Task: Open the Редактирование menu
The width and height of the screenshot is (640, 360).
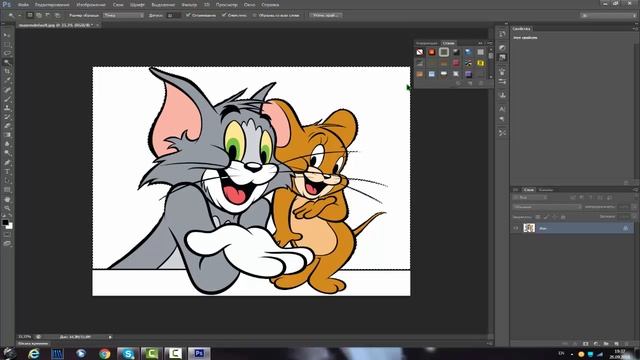Action: pos(51,5)
